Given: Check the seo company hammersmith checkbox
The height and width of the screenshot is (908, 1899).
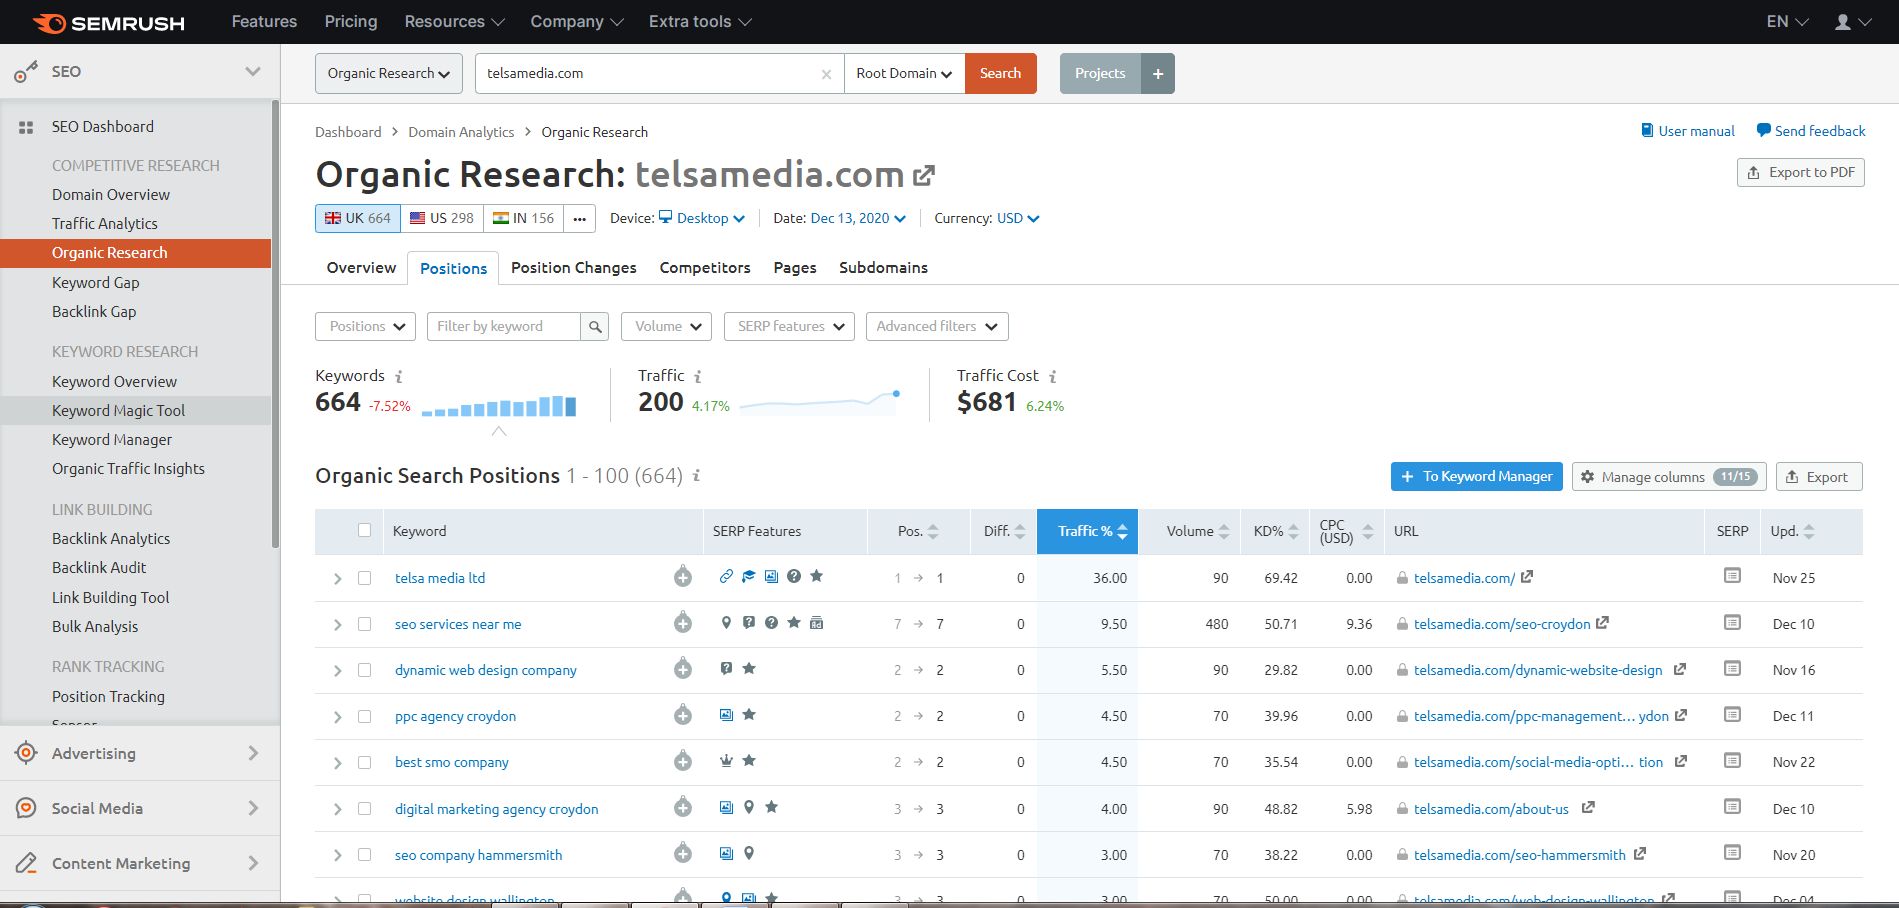Looking at the screenshot, I should click(x=365, y=855).
